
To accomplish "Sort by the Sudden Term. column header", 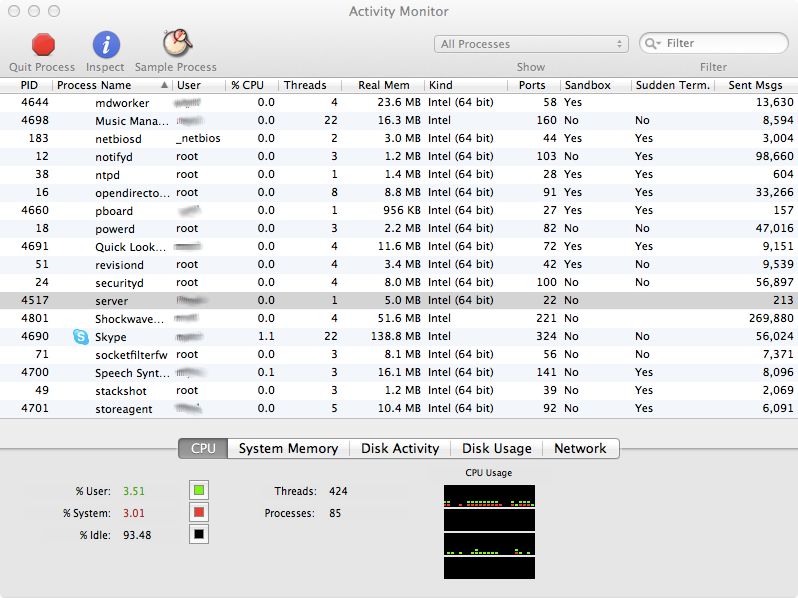I will [x=673, y=85].
